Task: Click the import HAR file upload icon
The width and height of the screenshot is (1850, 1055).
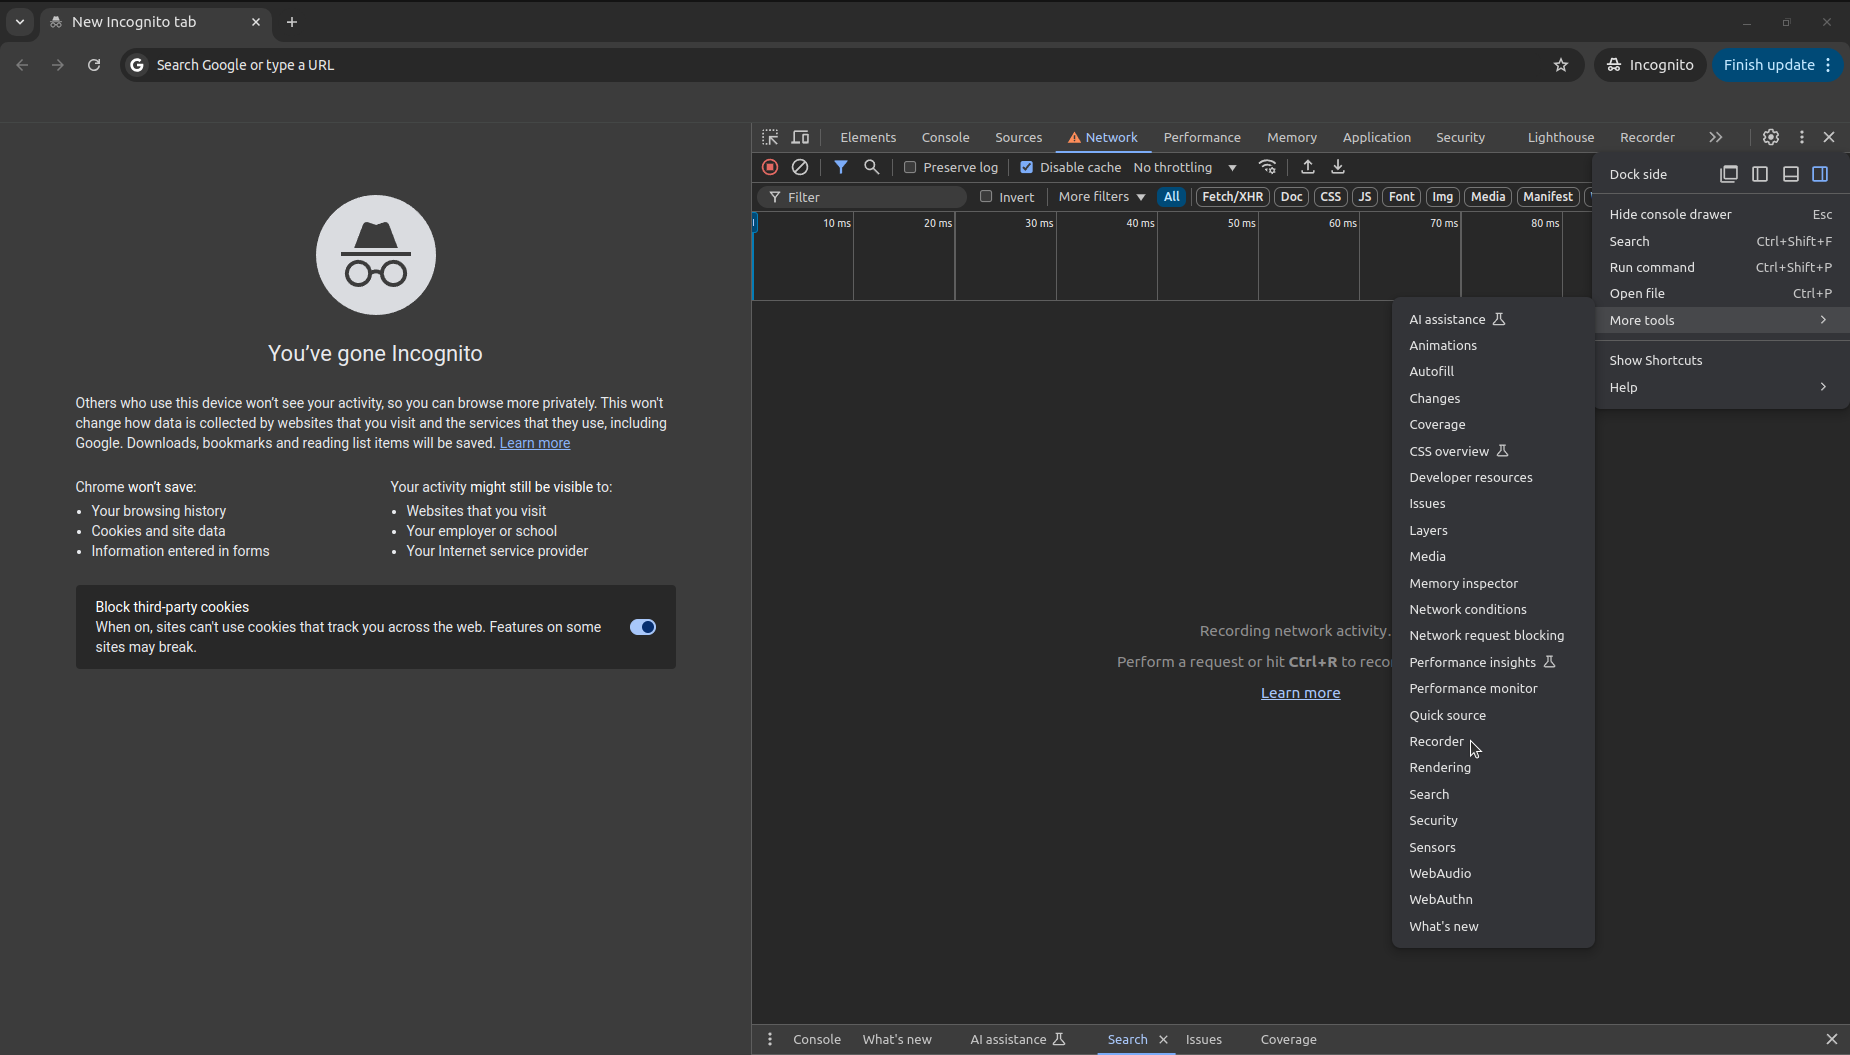Action: (1307, 167)
